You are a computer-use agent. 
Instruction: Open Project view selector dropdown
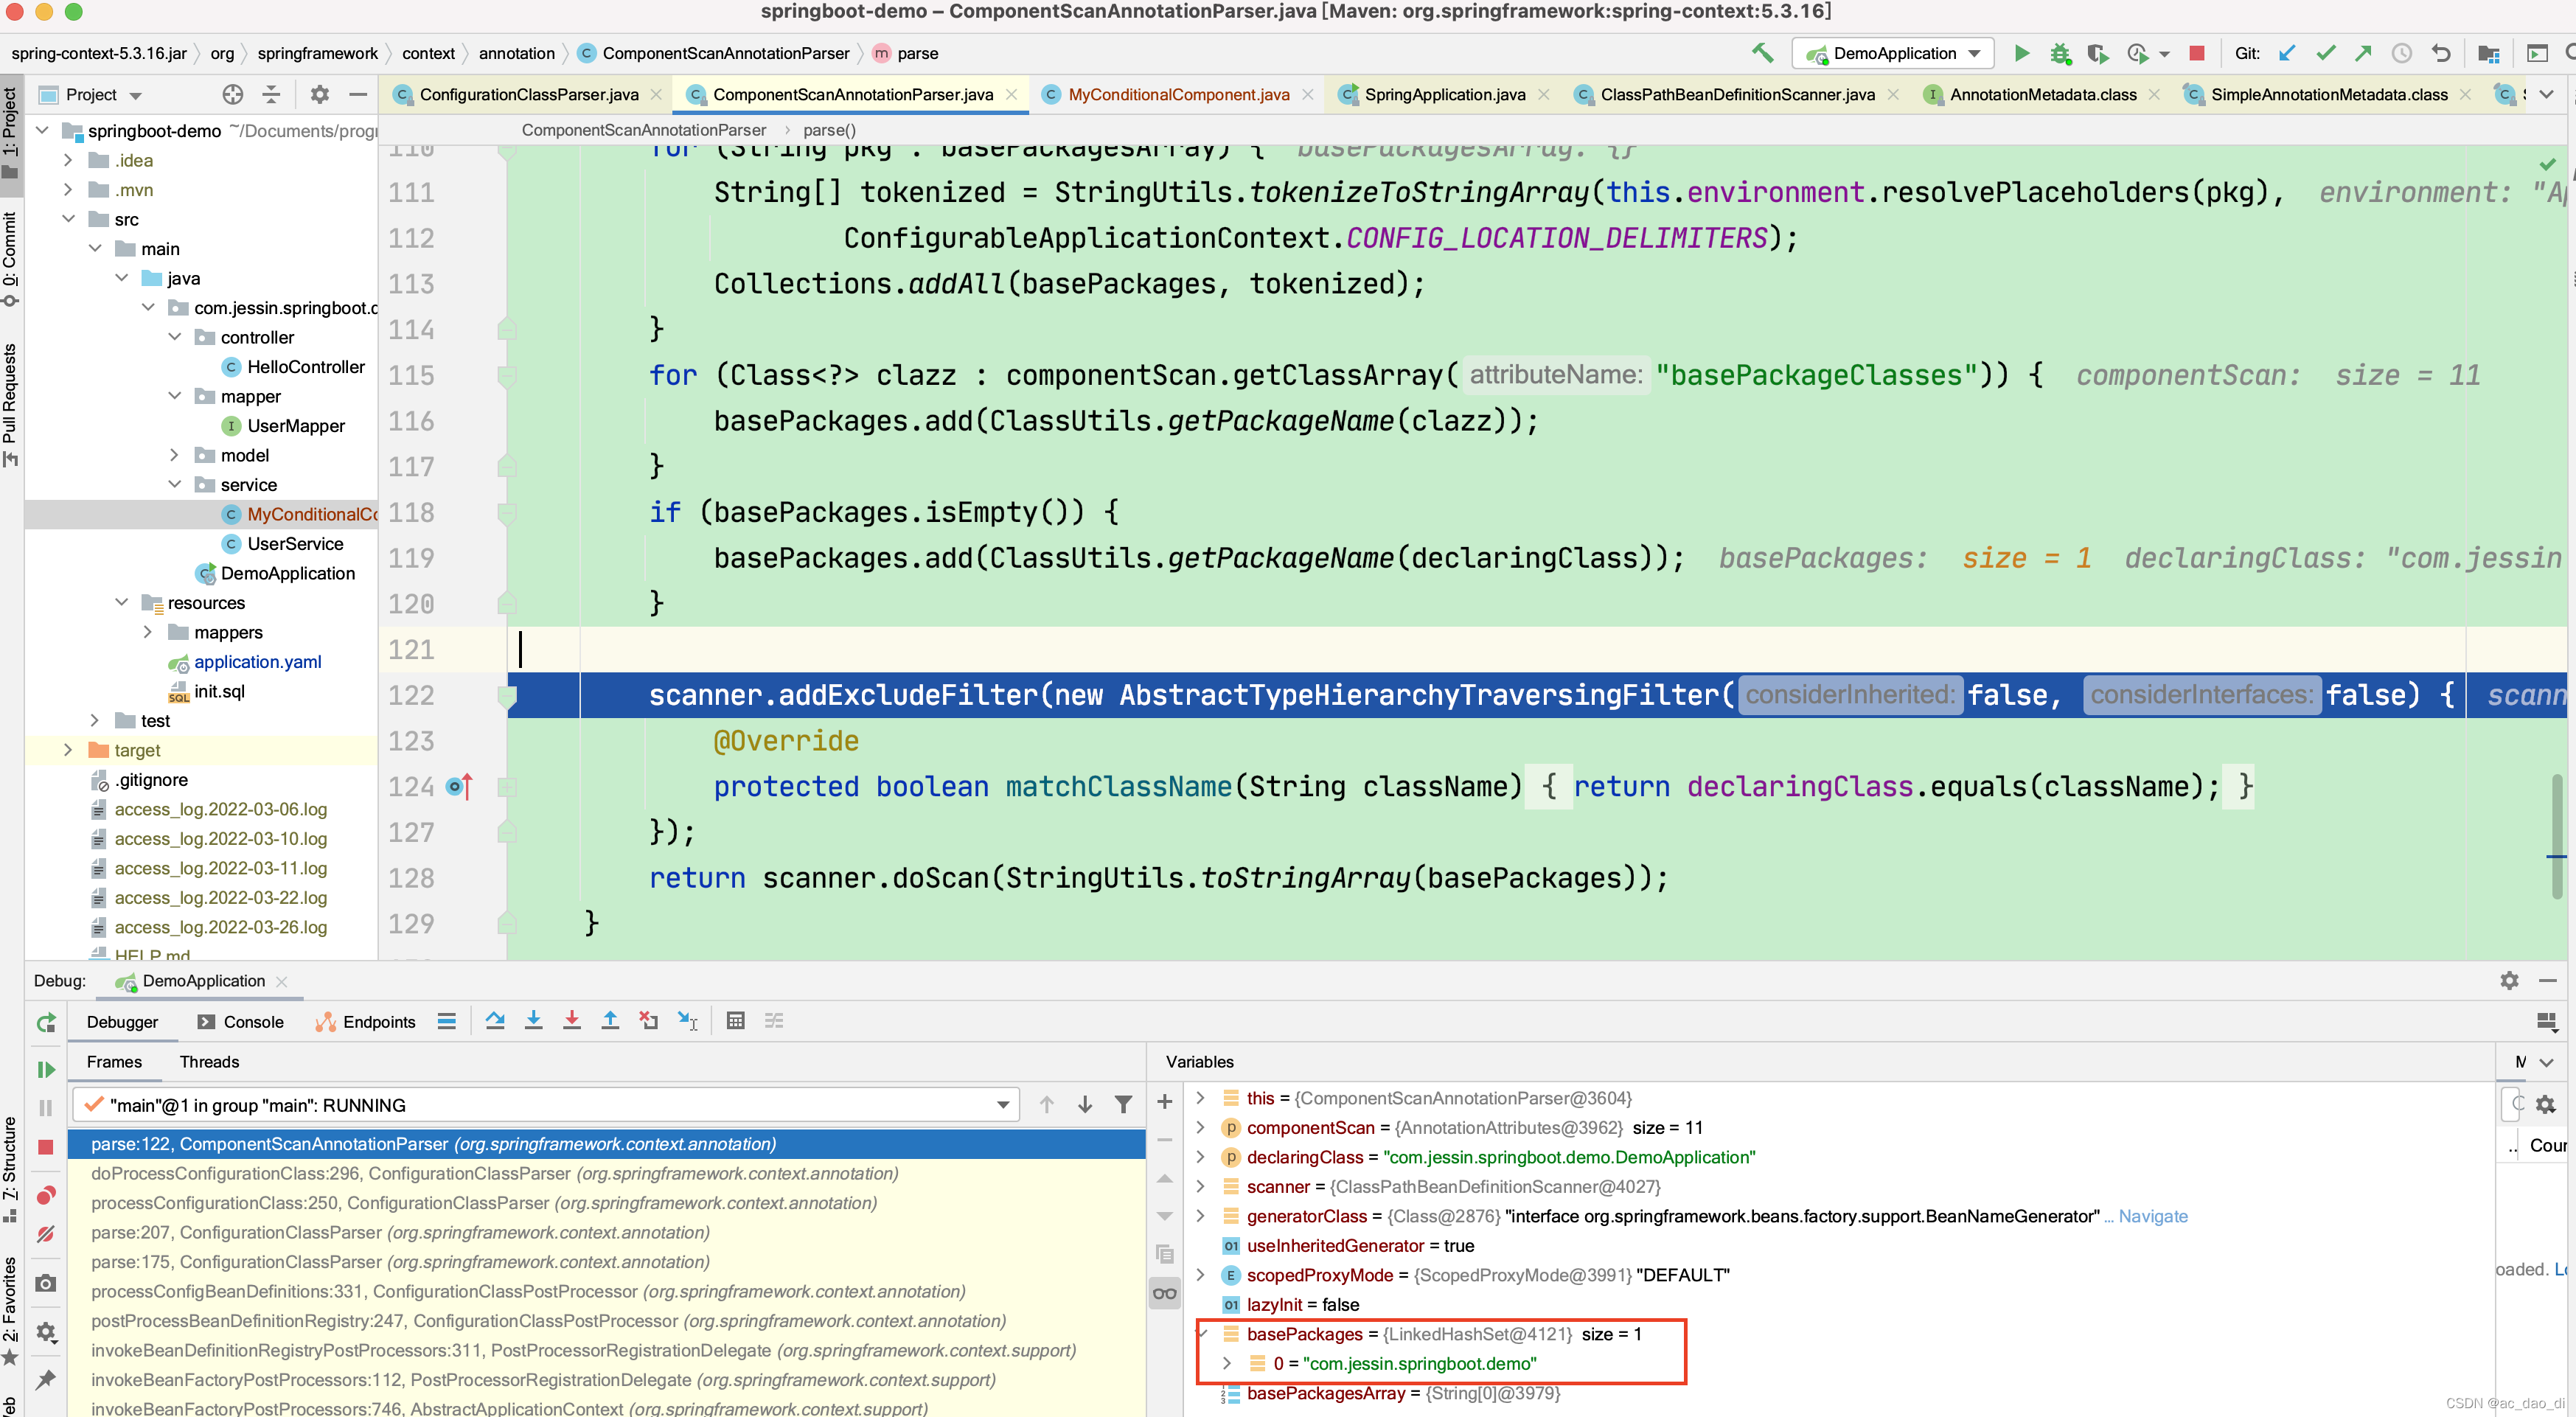[x=103, y=94]
